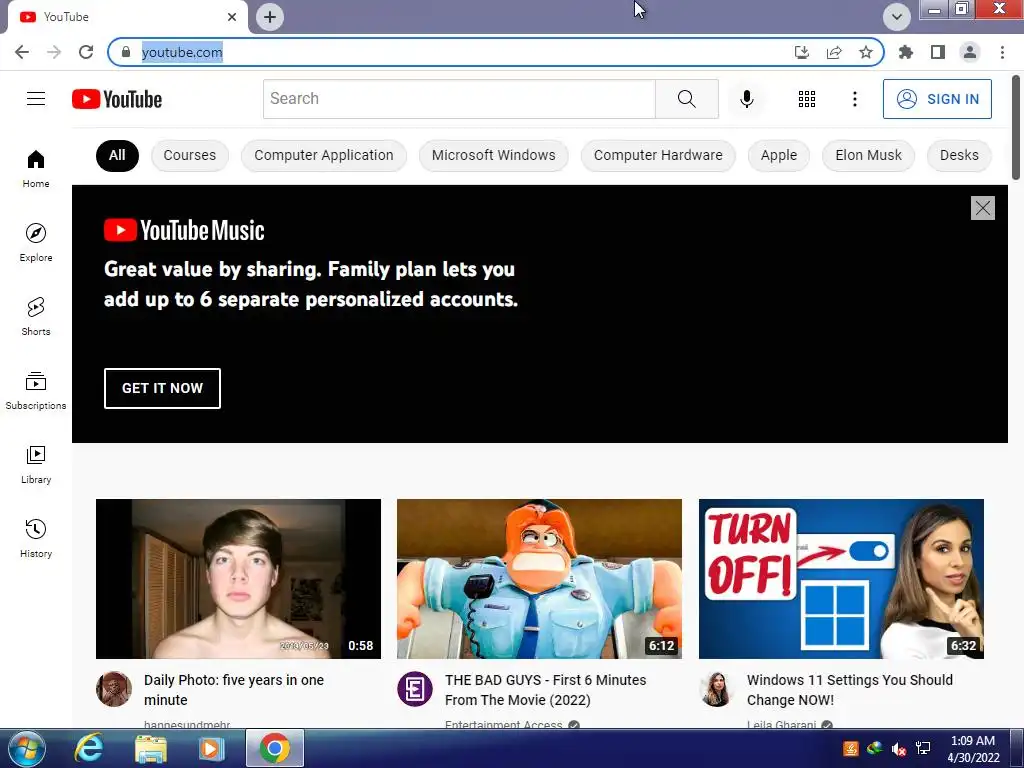
Task: Click the page vertical scrollbar thumb
Action: tap(1016, 127)
